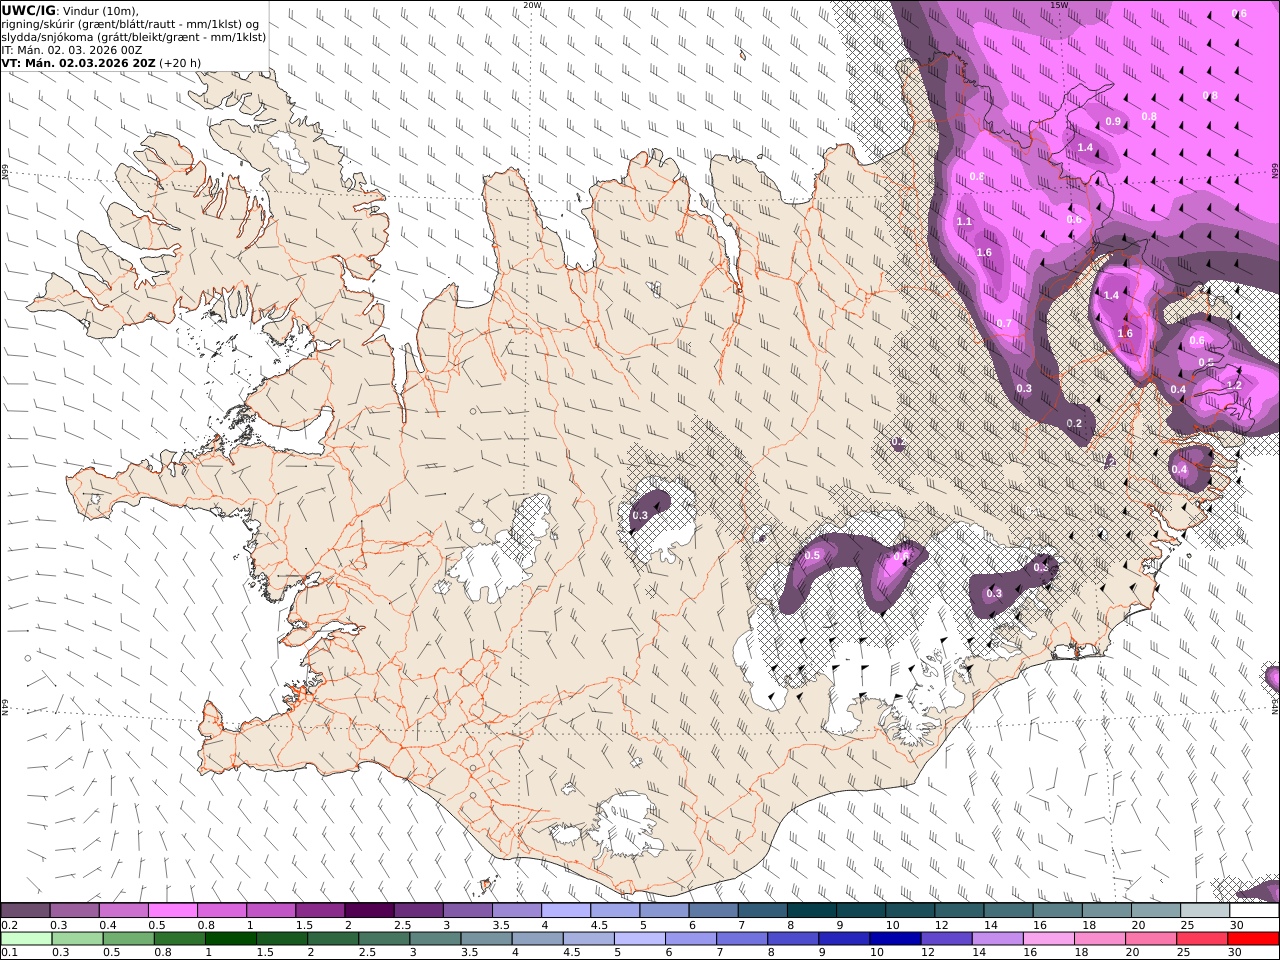Click the snow legend swatch between 25 and 30
The image size is (1280, 960).
point(1205,910)
